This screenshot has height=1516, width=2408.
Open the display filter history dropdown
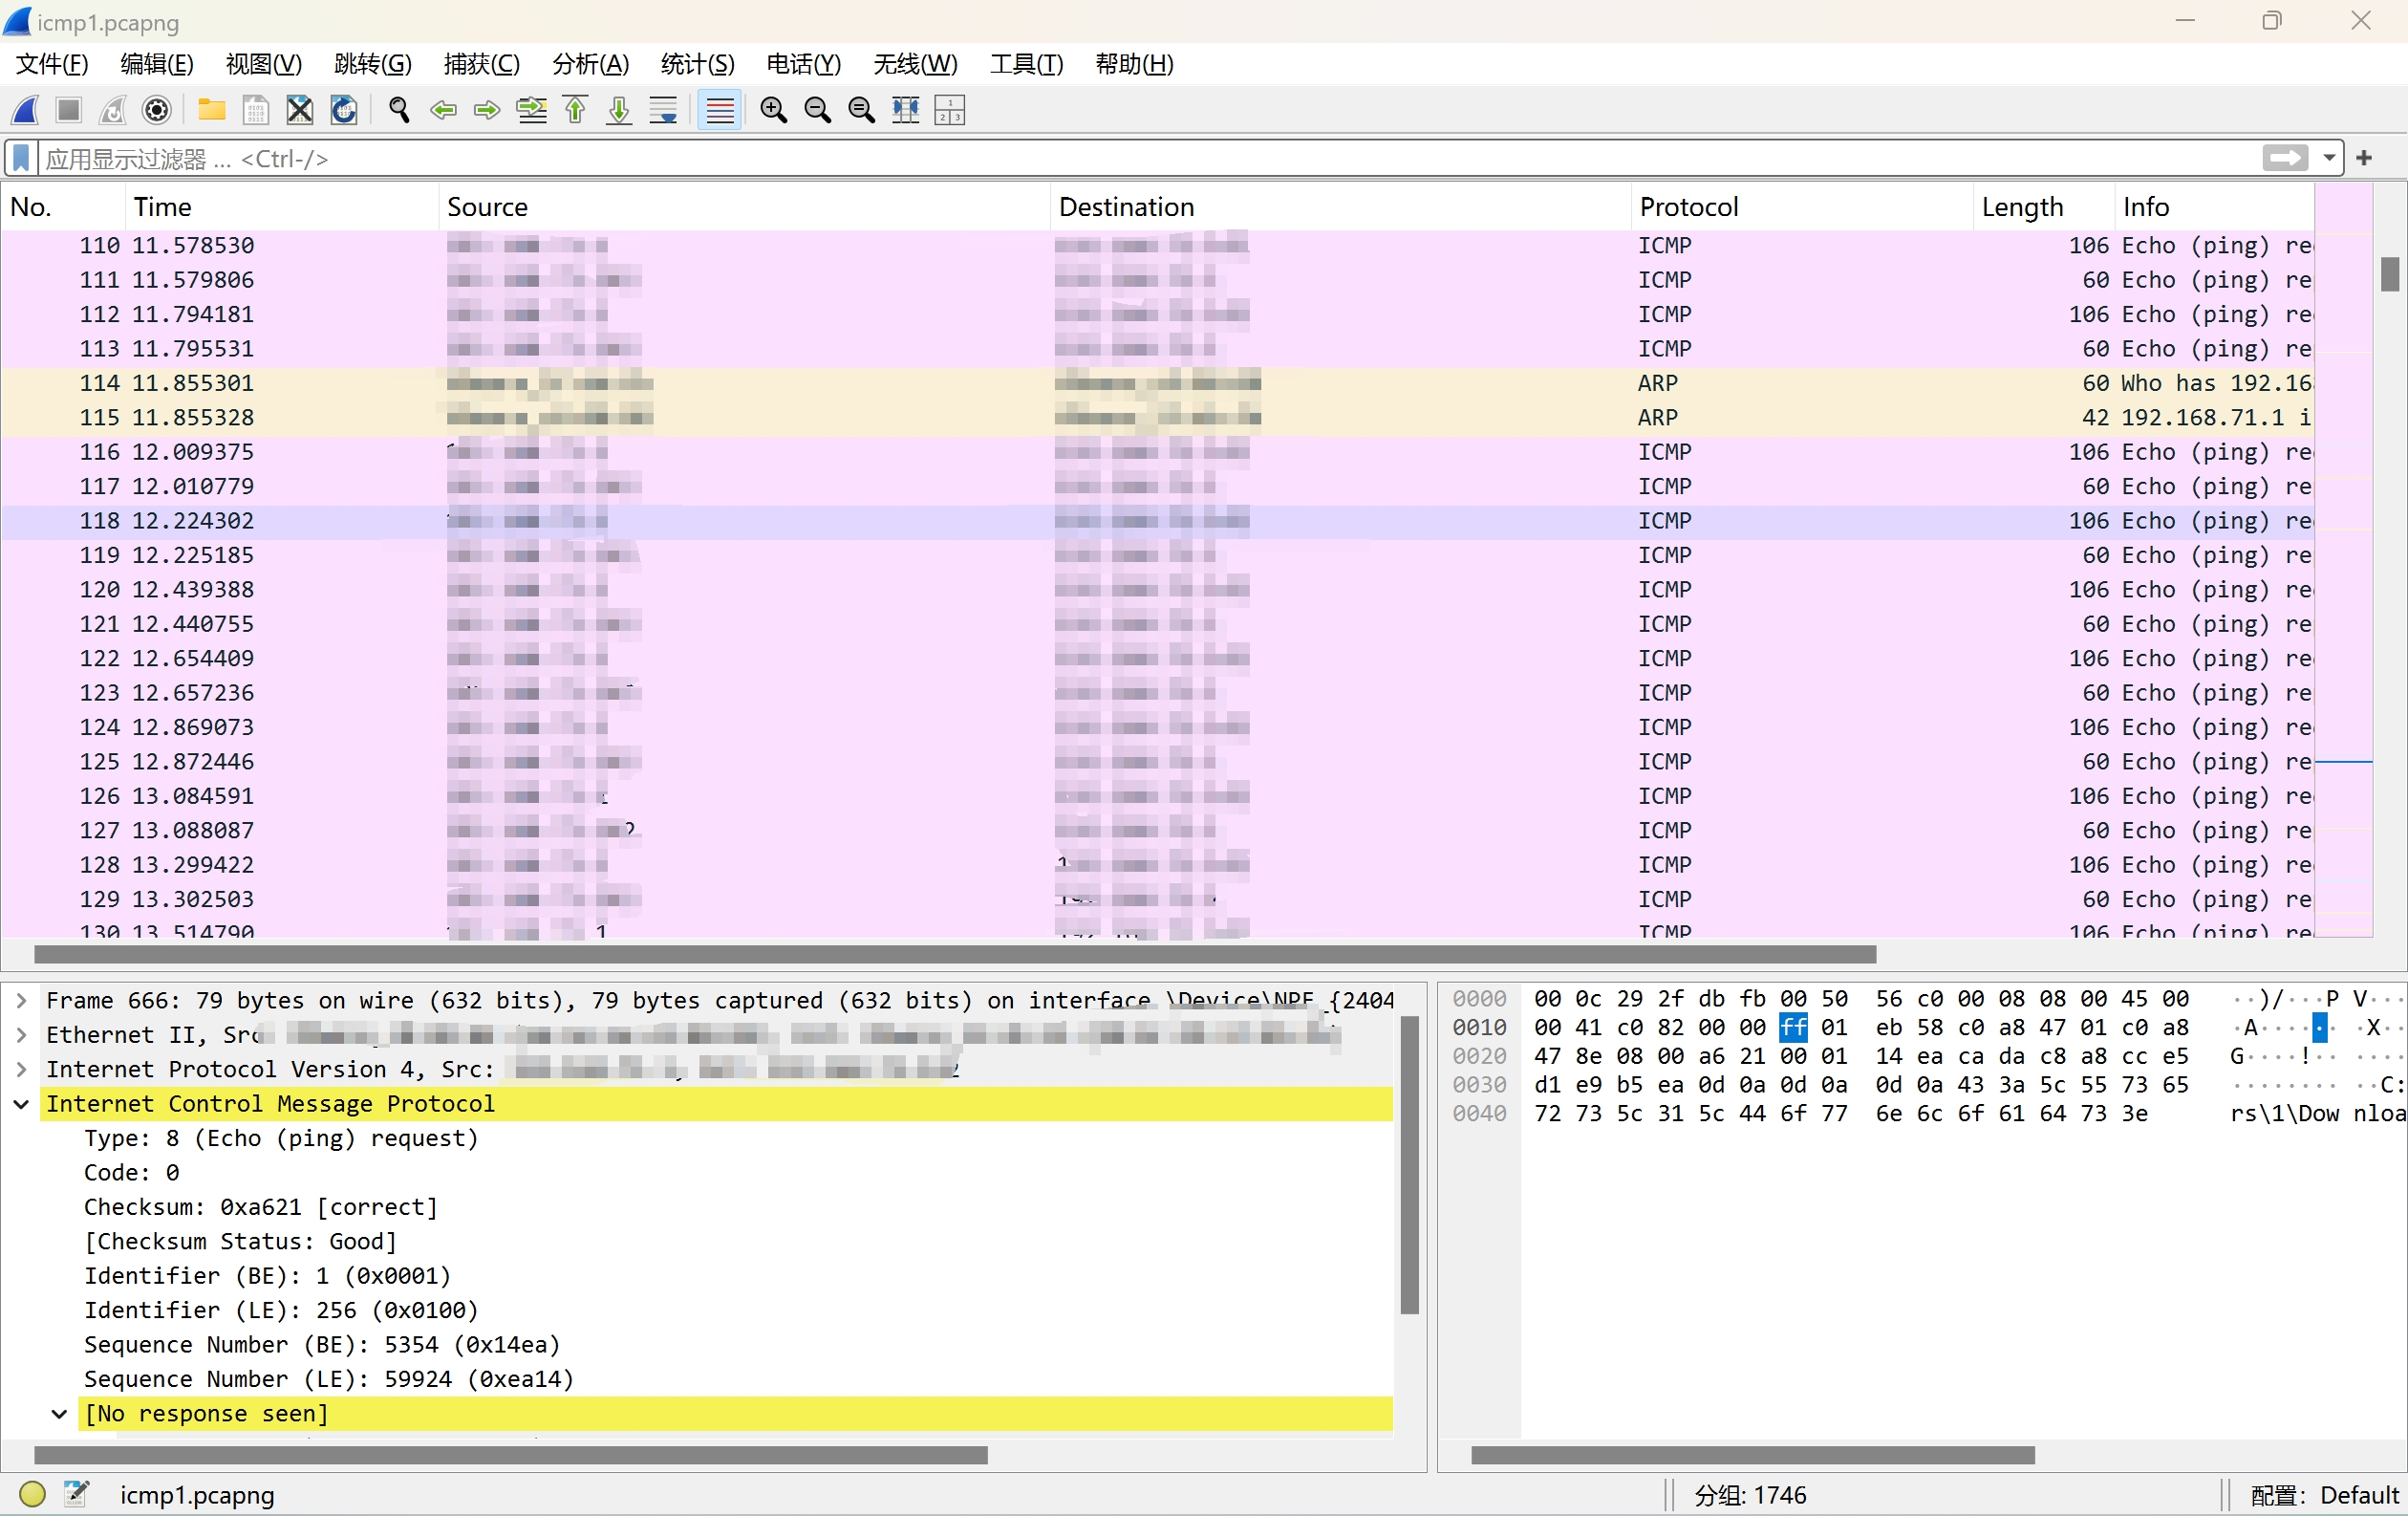[x=2329, y=158]
